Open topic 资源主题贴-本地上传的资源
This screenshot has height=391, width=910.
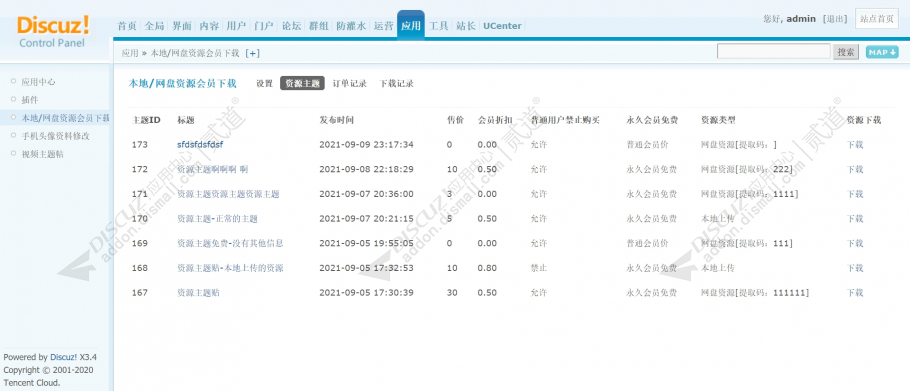[230, 268]
